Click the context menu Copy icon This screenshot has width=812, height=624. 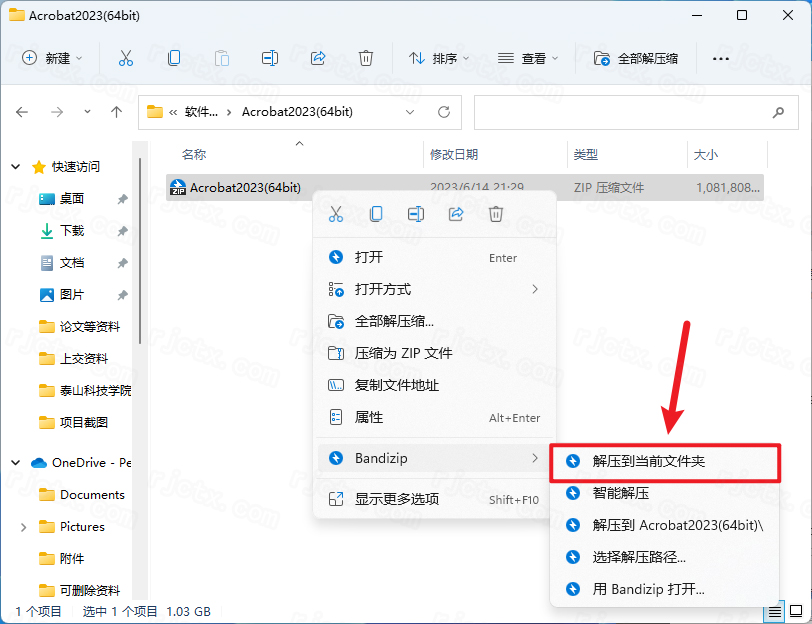[376, 214]
